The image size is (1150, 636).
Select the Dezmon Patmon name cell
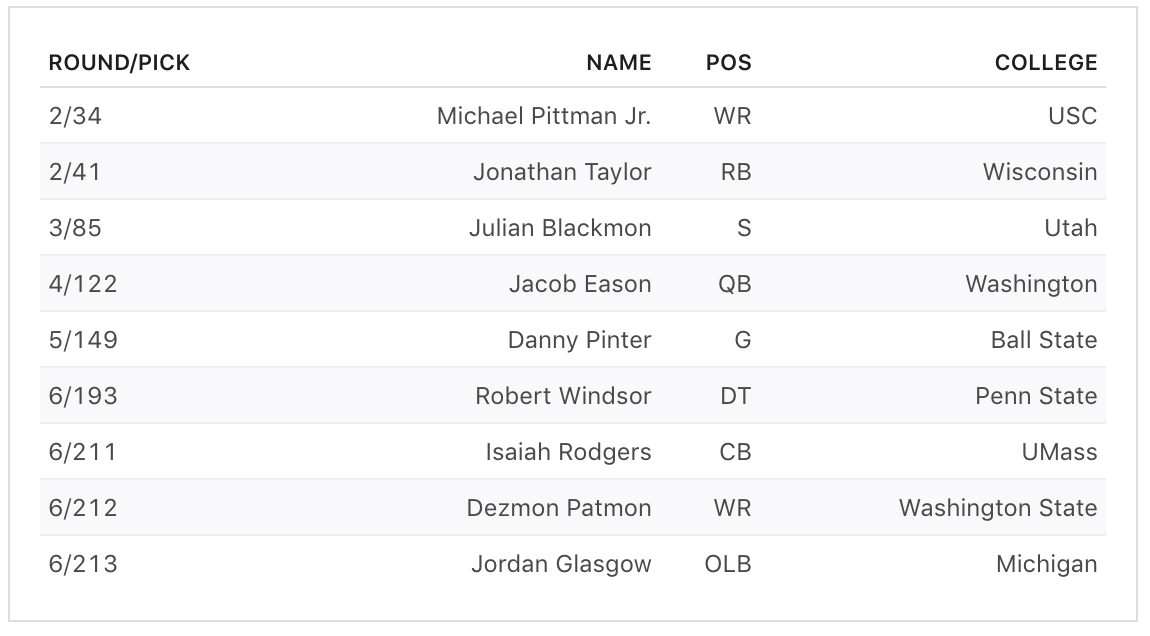pos(559,508)
